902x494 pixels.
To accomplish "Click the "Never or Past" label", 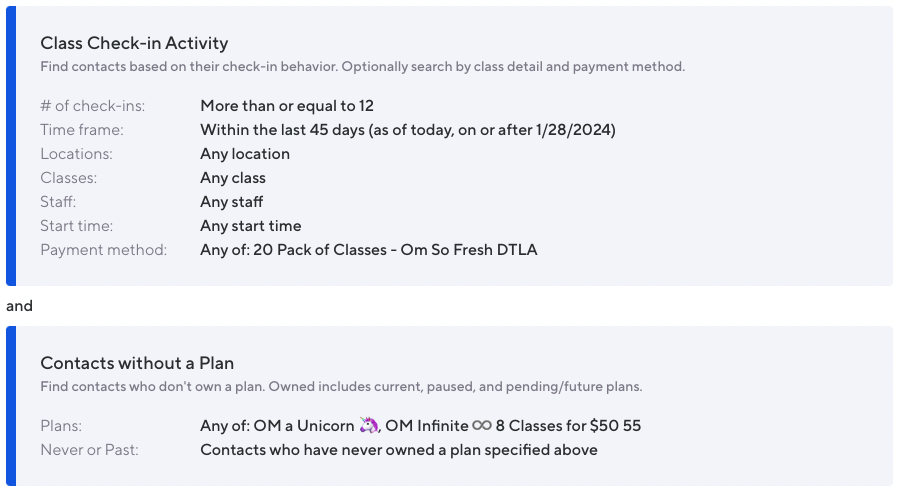I will [89, 450].
